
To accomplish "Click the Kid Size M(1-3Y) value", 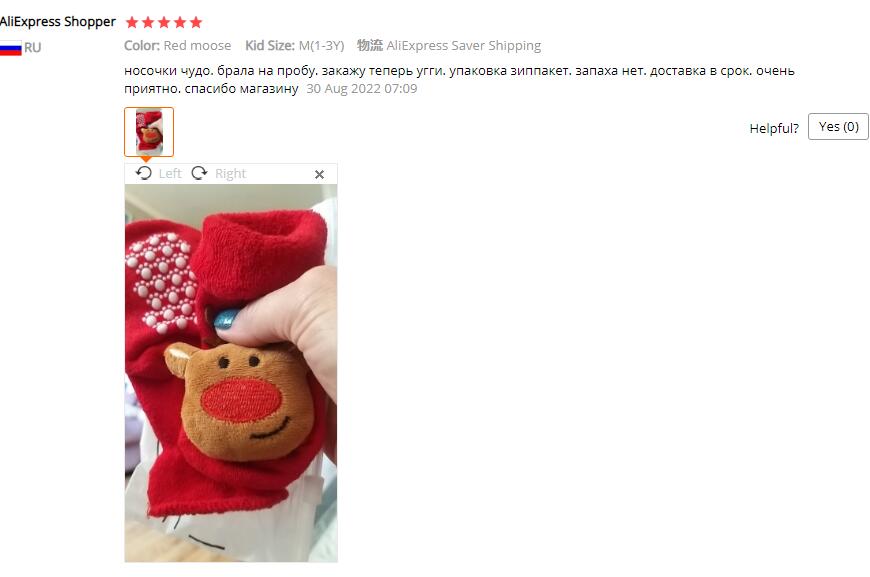I will tap(321, 45).
